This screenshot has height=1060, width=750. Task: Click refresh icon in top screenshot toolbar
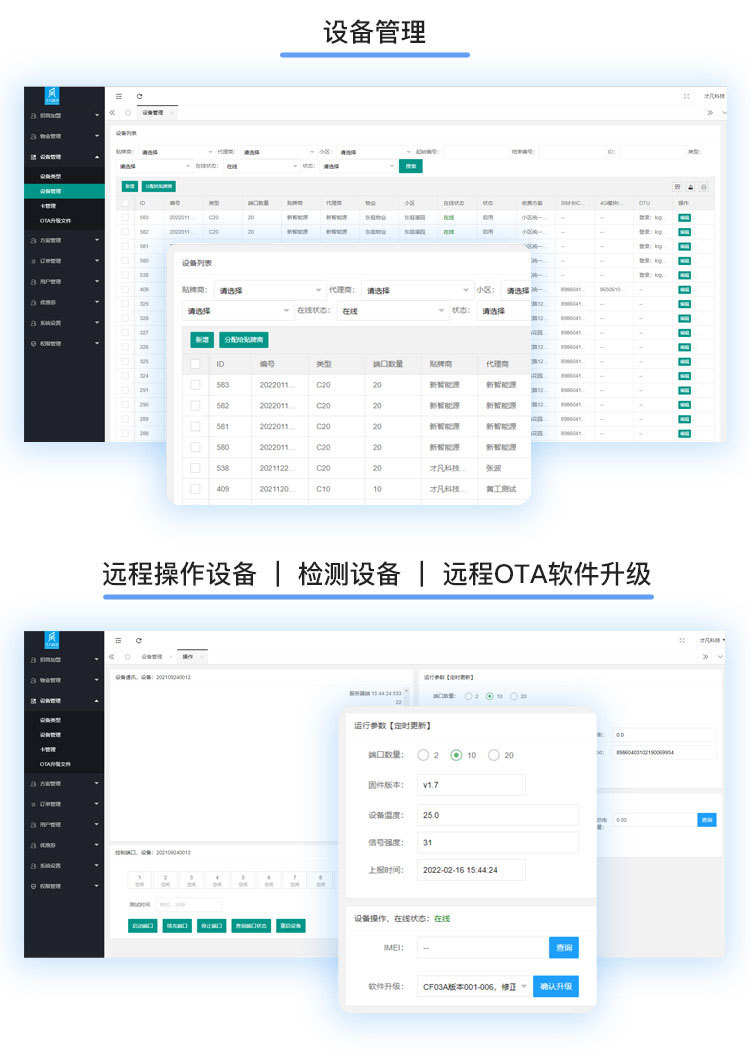139,97
